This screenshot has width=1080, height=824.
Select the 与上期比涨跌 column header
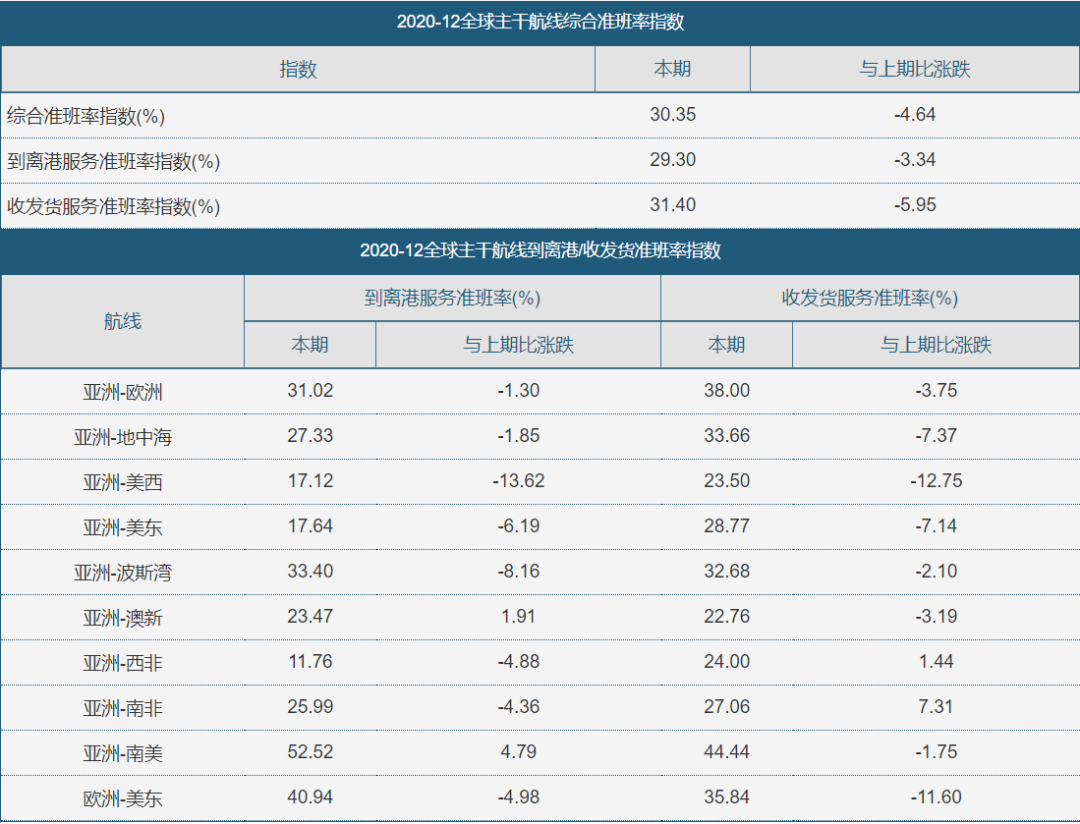pos(915,69)
